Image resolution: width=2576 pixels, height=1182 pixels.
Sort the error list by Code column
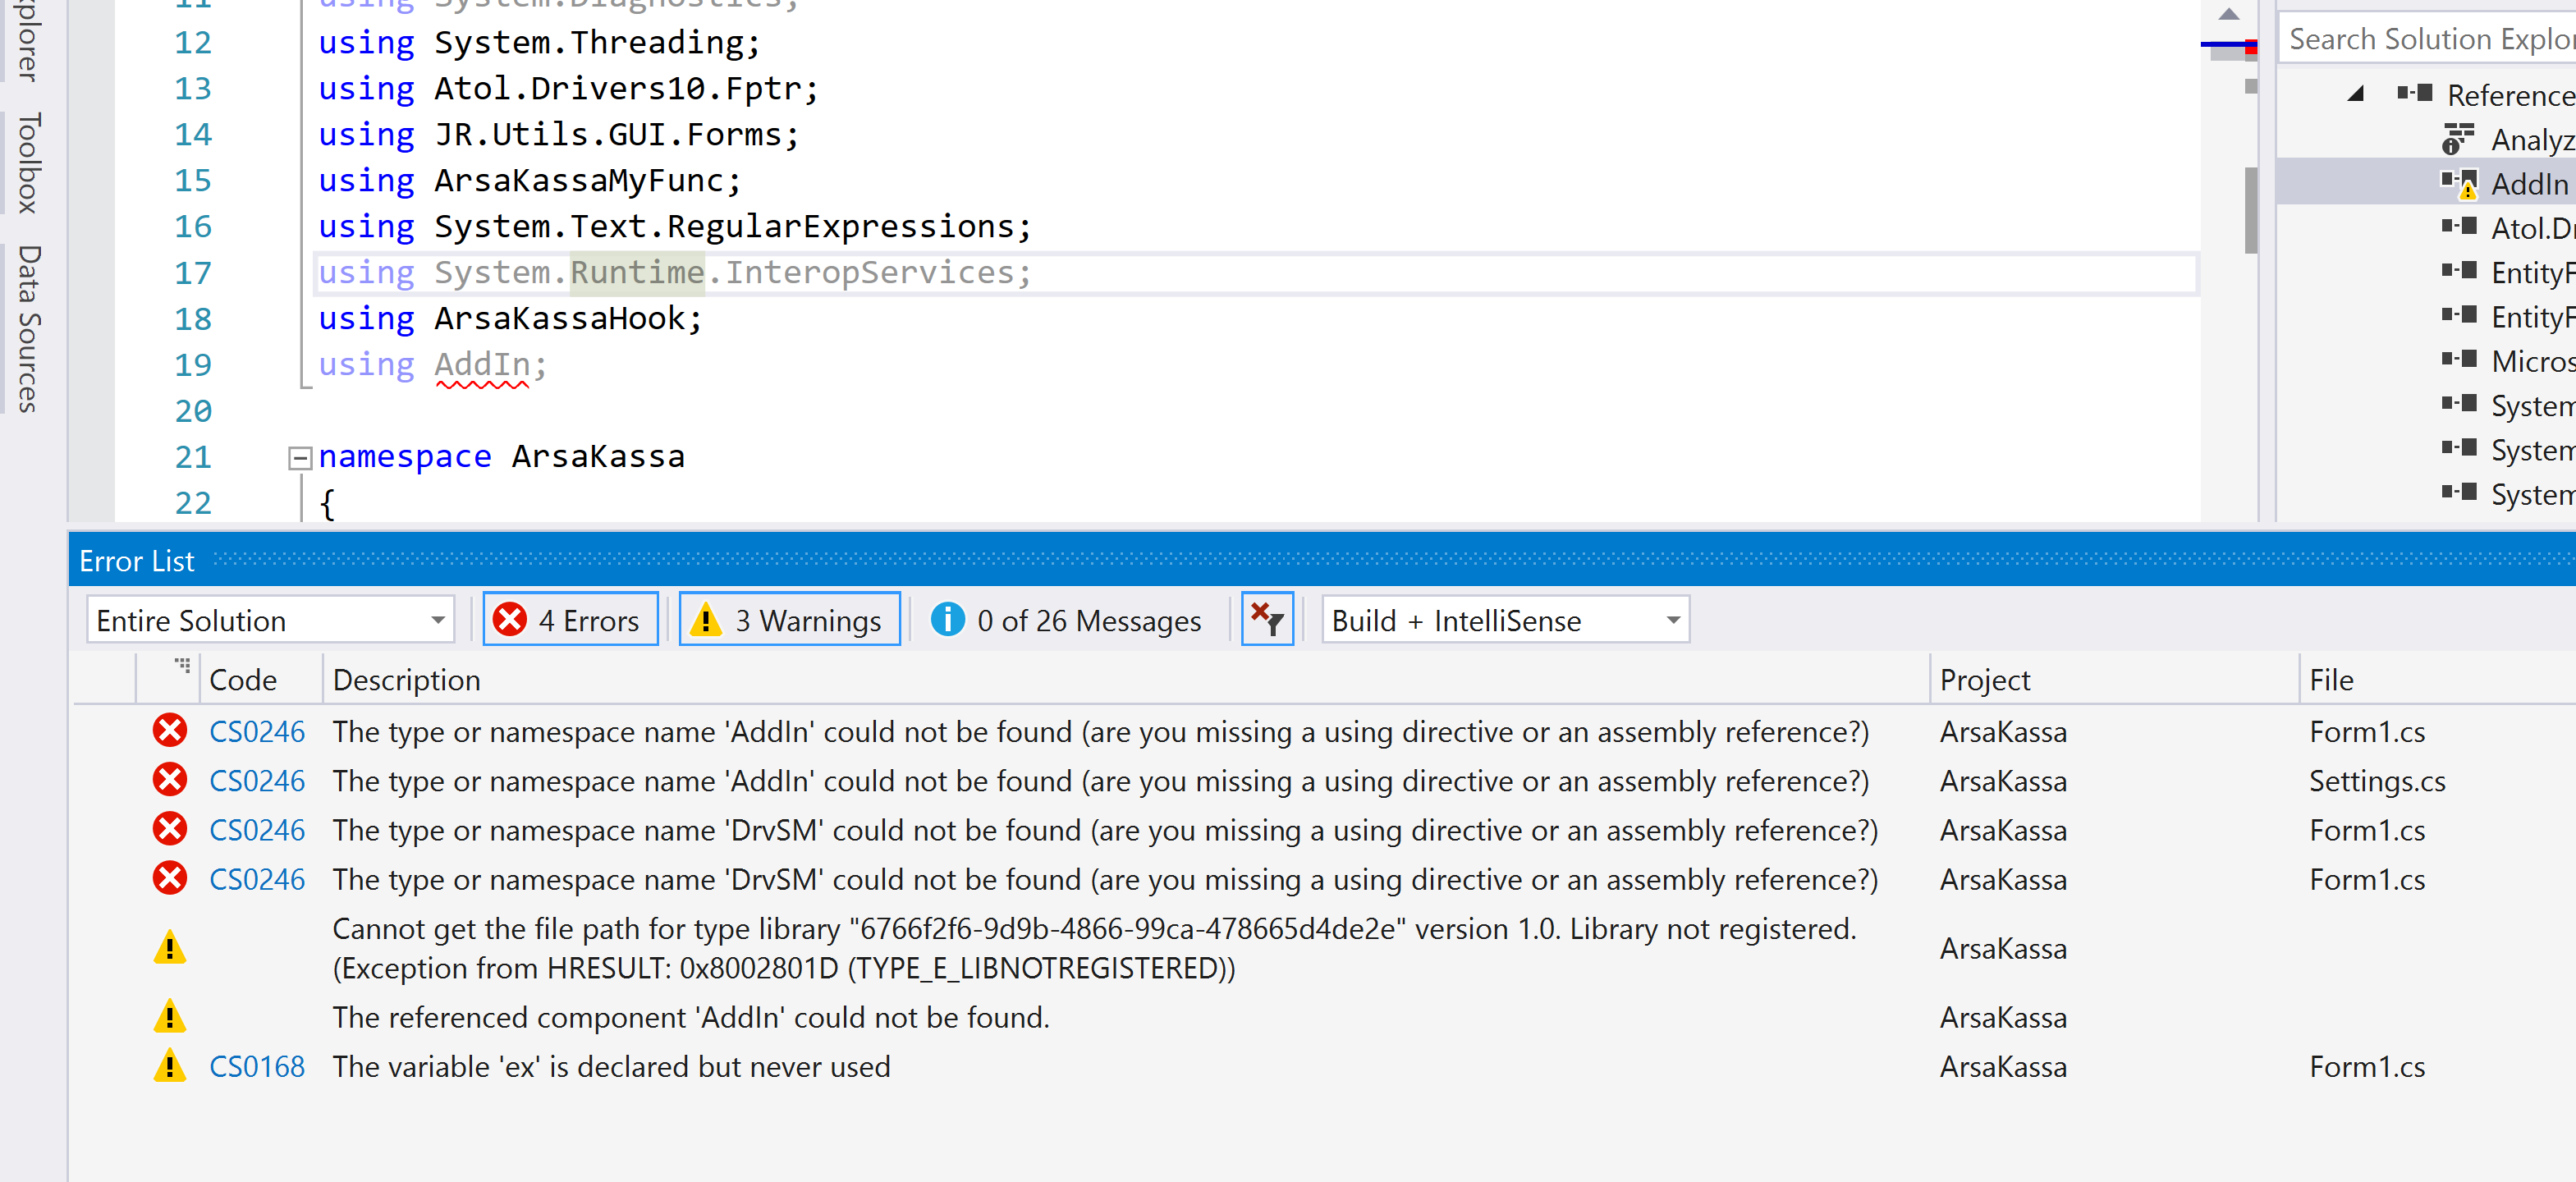coord(261,680)
